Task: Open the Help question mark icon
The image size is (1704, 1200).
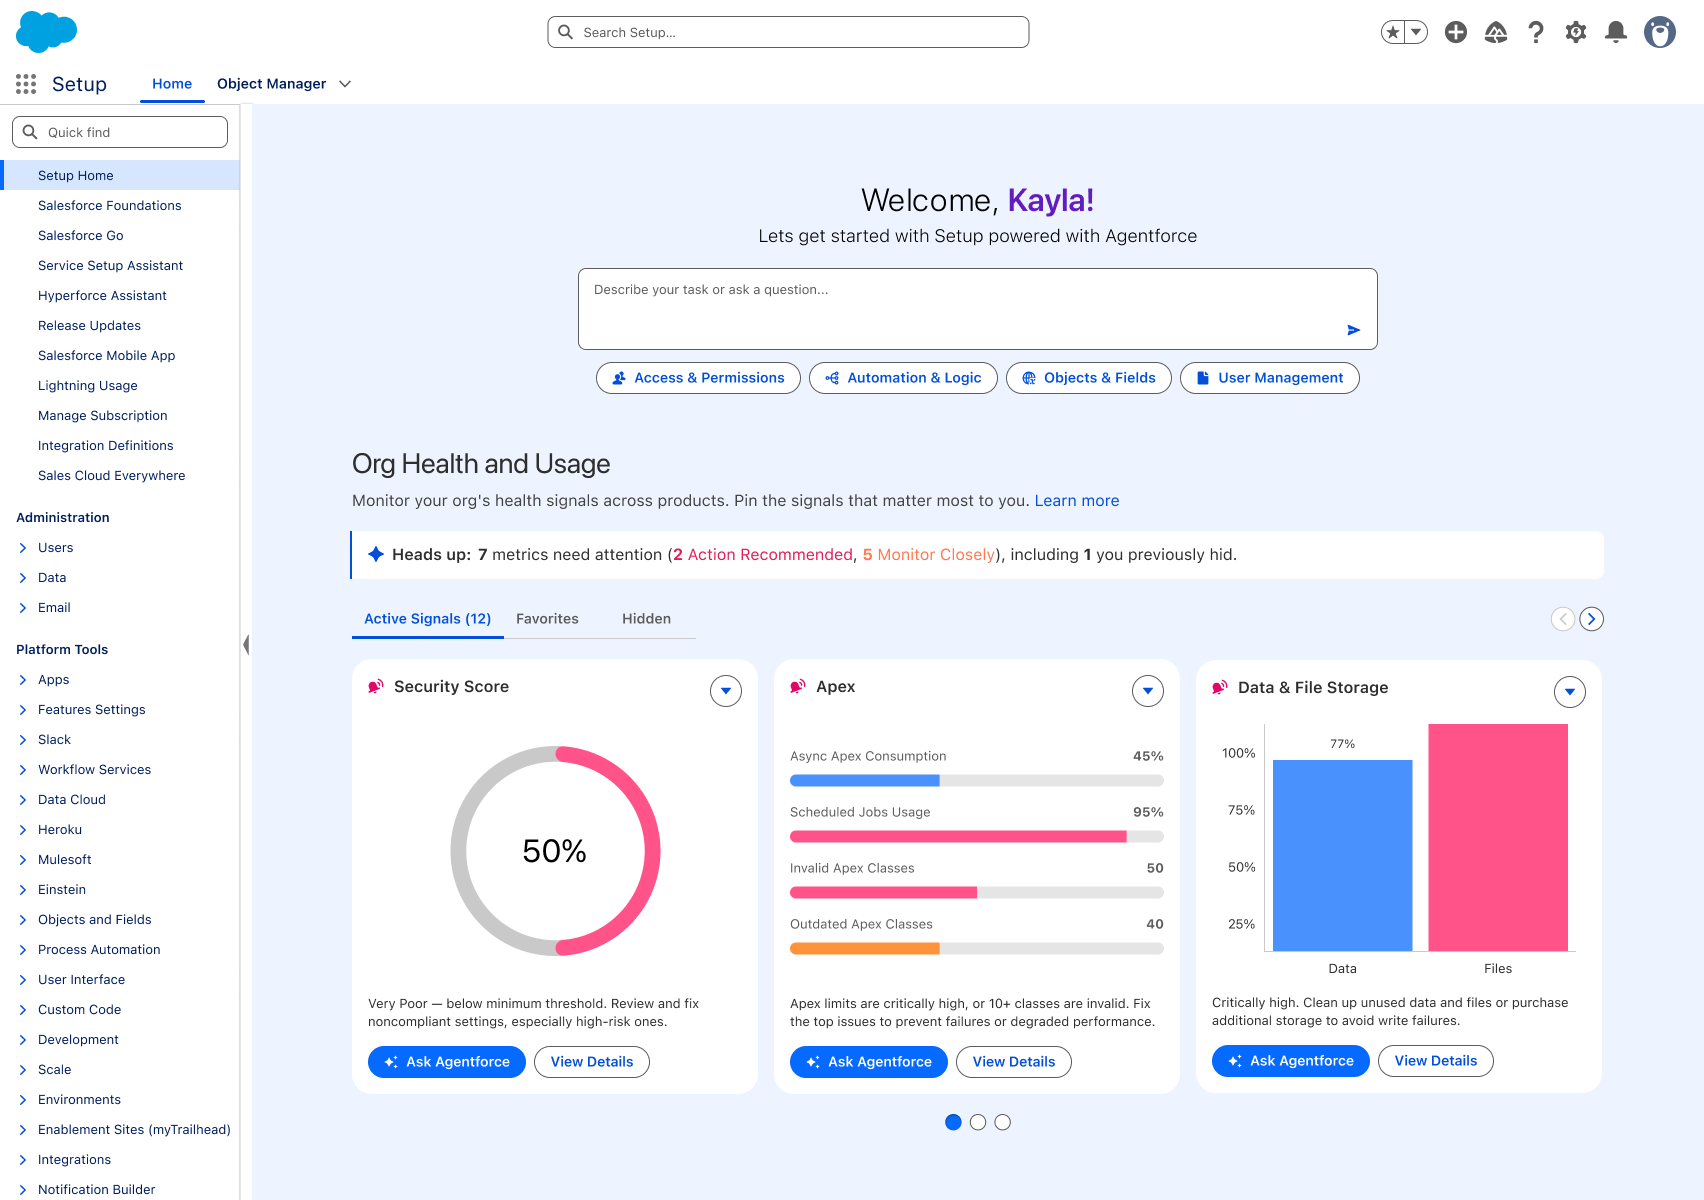Action: tap(1536, 32)
